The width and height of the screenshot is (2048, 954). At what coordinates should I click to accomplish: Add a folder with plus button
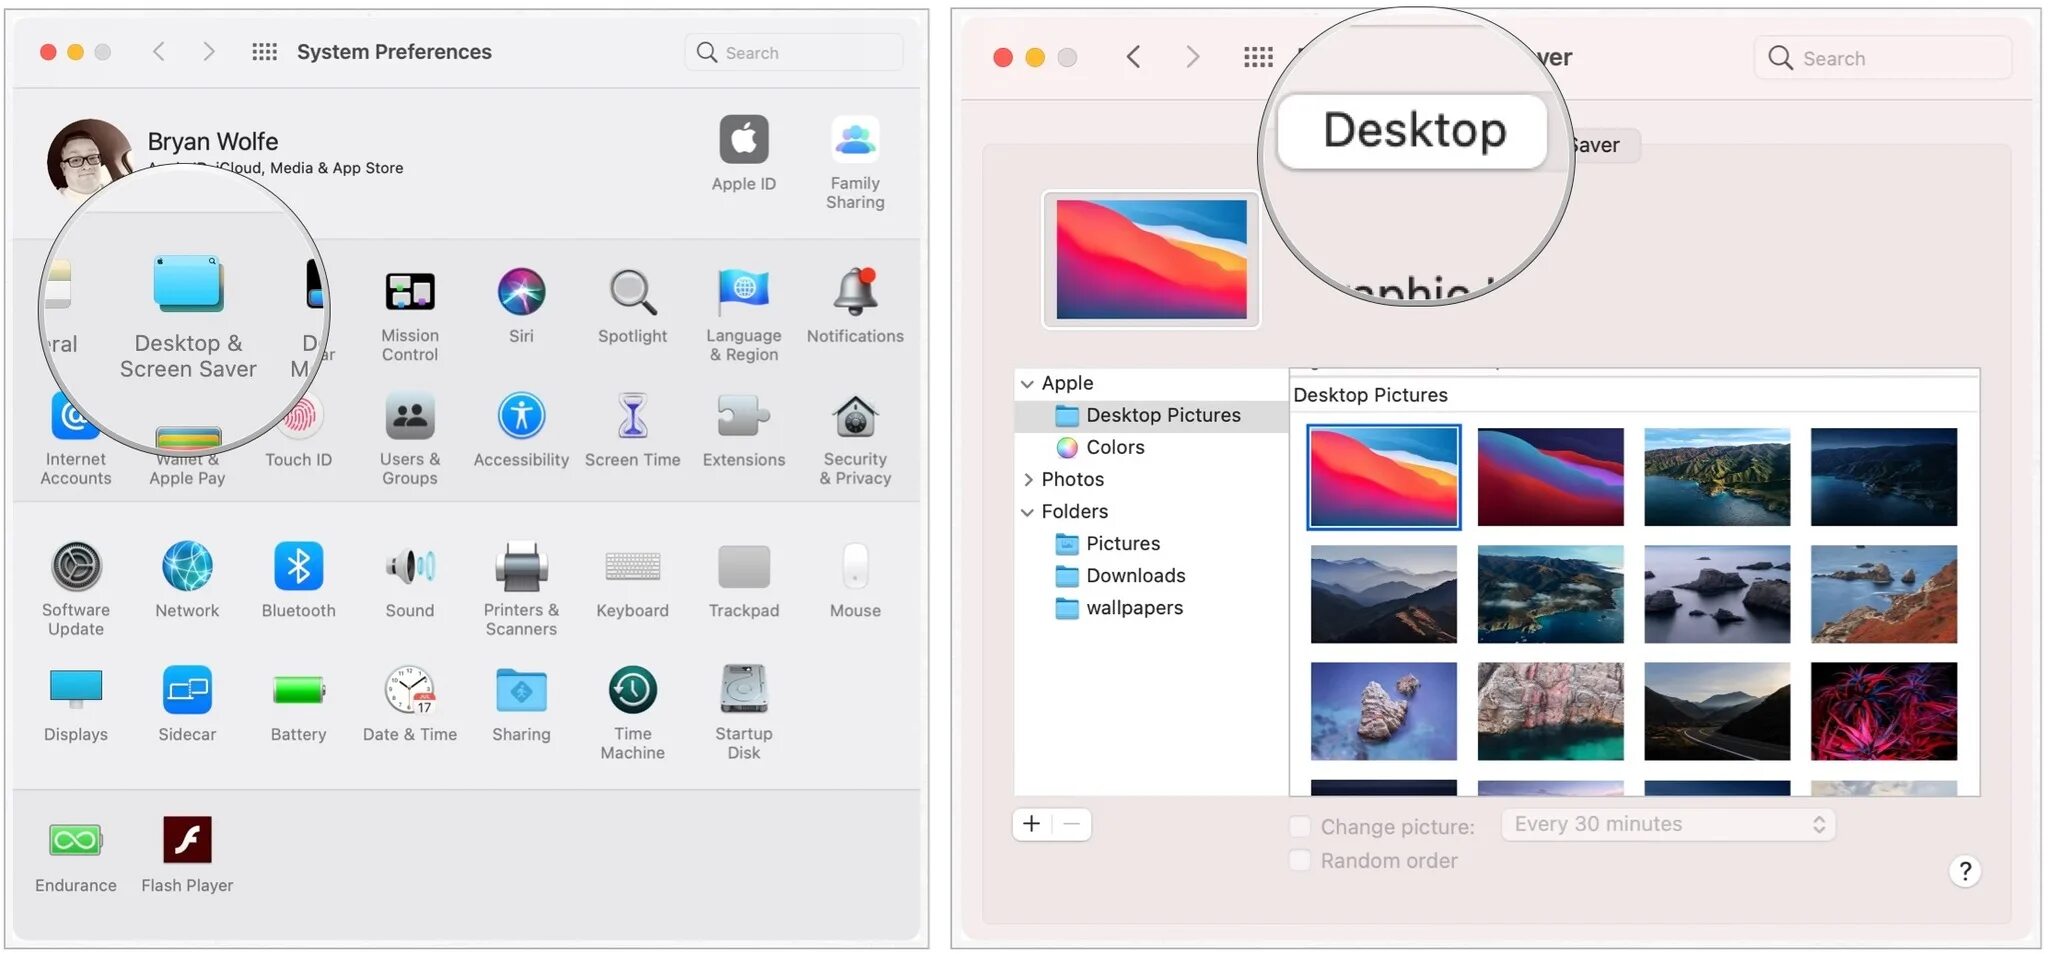click(1032, 824)
